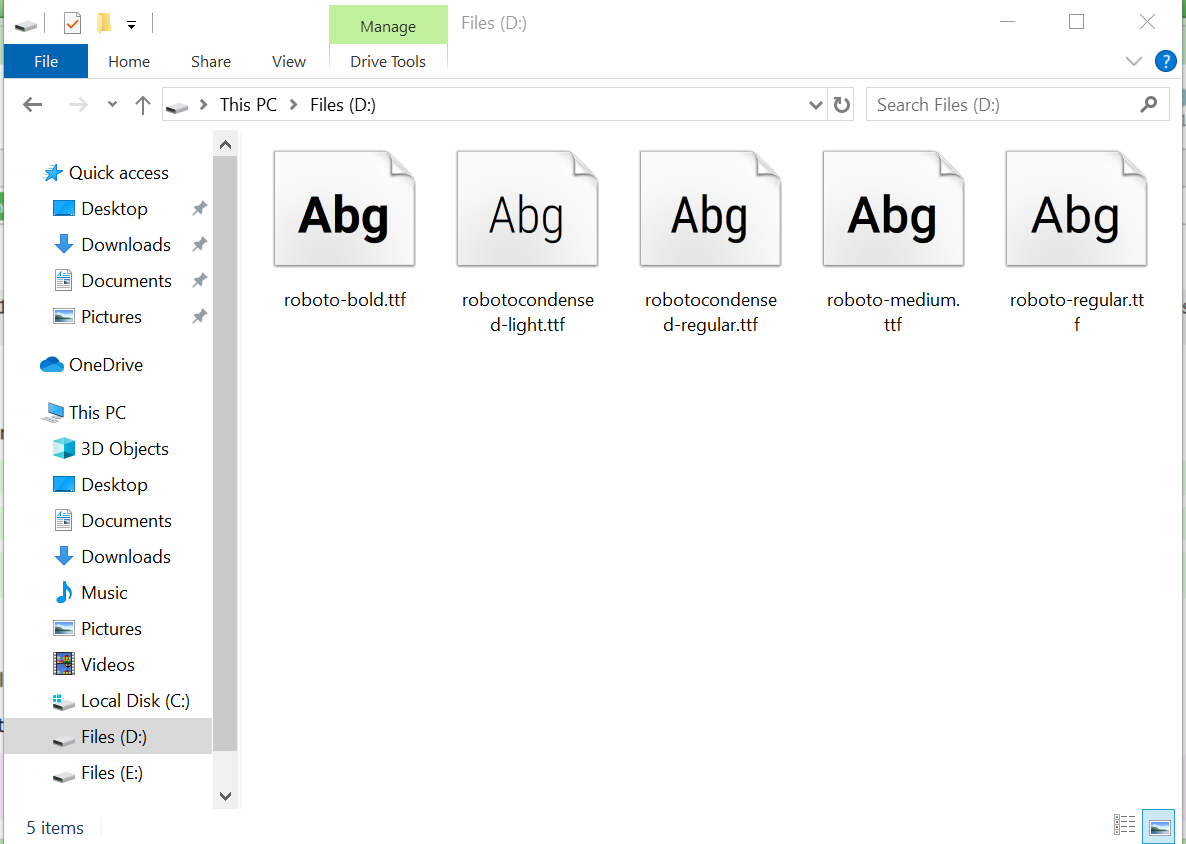Go up one folder level
1186x844 pixels.
pyautogui.click(x=142, y=104)
